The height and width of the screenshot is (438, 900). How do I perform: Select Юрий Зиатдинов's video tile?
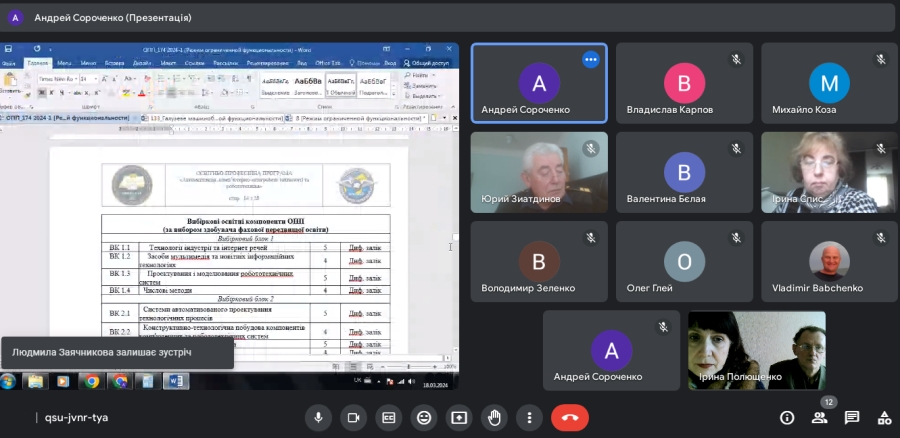pos(539,172)
